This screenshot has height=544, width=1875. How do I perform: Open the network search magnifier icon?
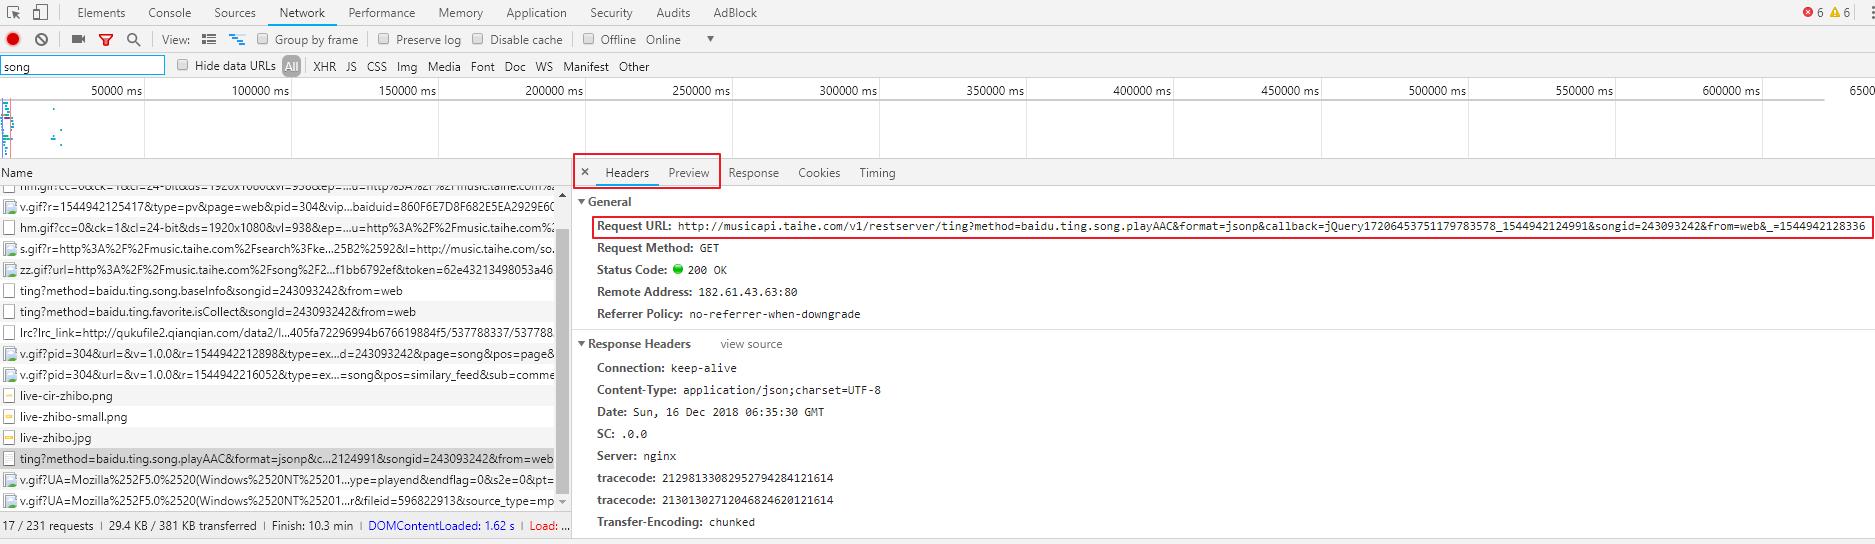pos(133,39)
